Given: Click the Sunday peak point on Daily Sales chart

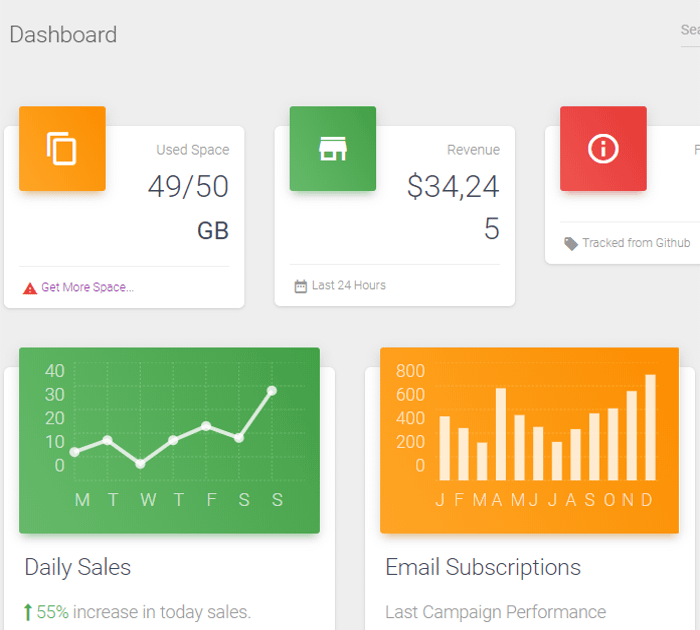Looking at the screenshot, I should click(x=272, y=391).
